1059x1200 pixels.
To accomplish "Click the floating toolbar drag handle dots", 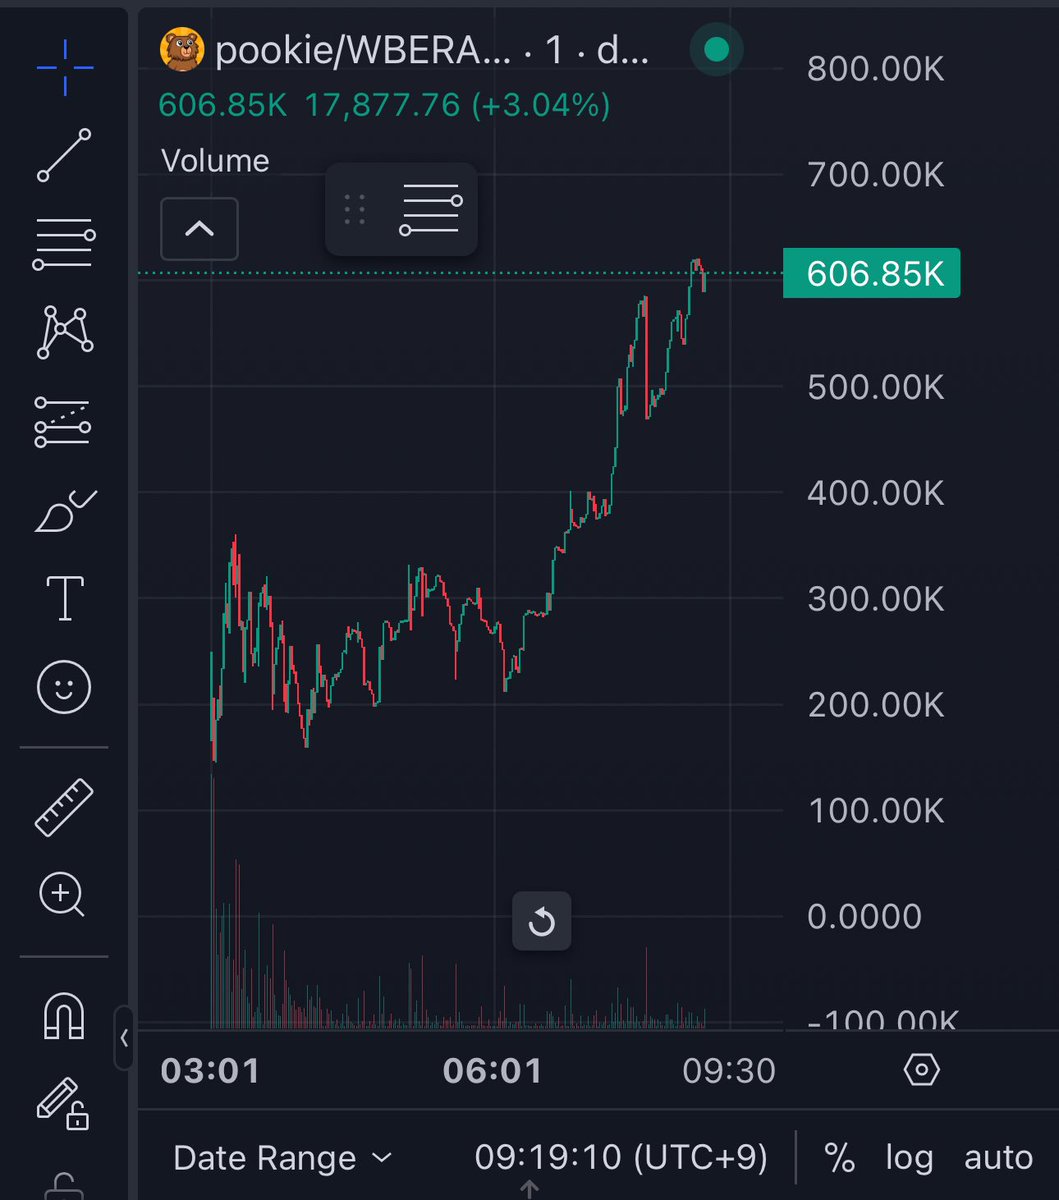I will click(354, 209).
